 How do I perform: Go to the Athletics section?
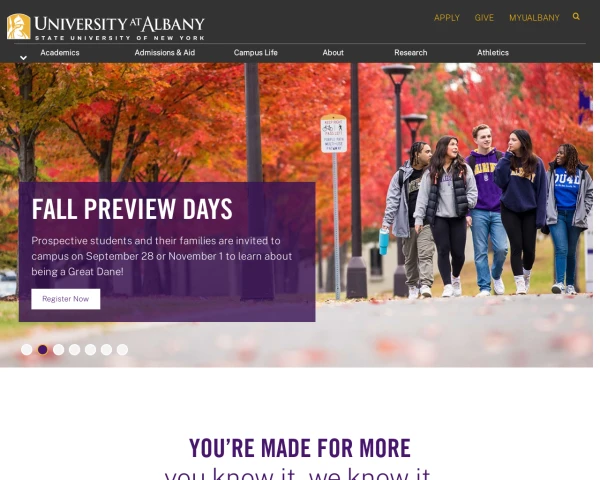coord(493,53)
